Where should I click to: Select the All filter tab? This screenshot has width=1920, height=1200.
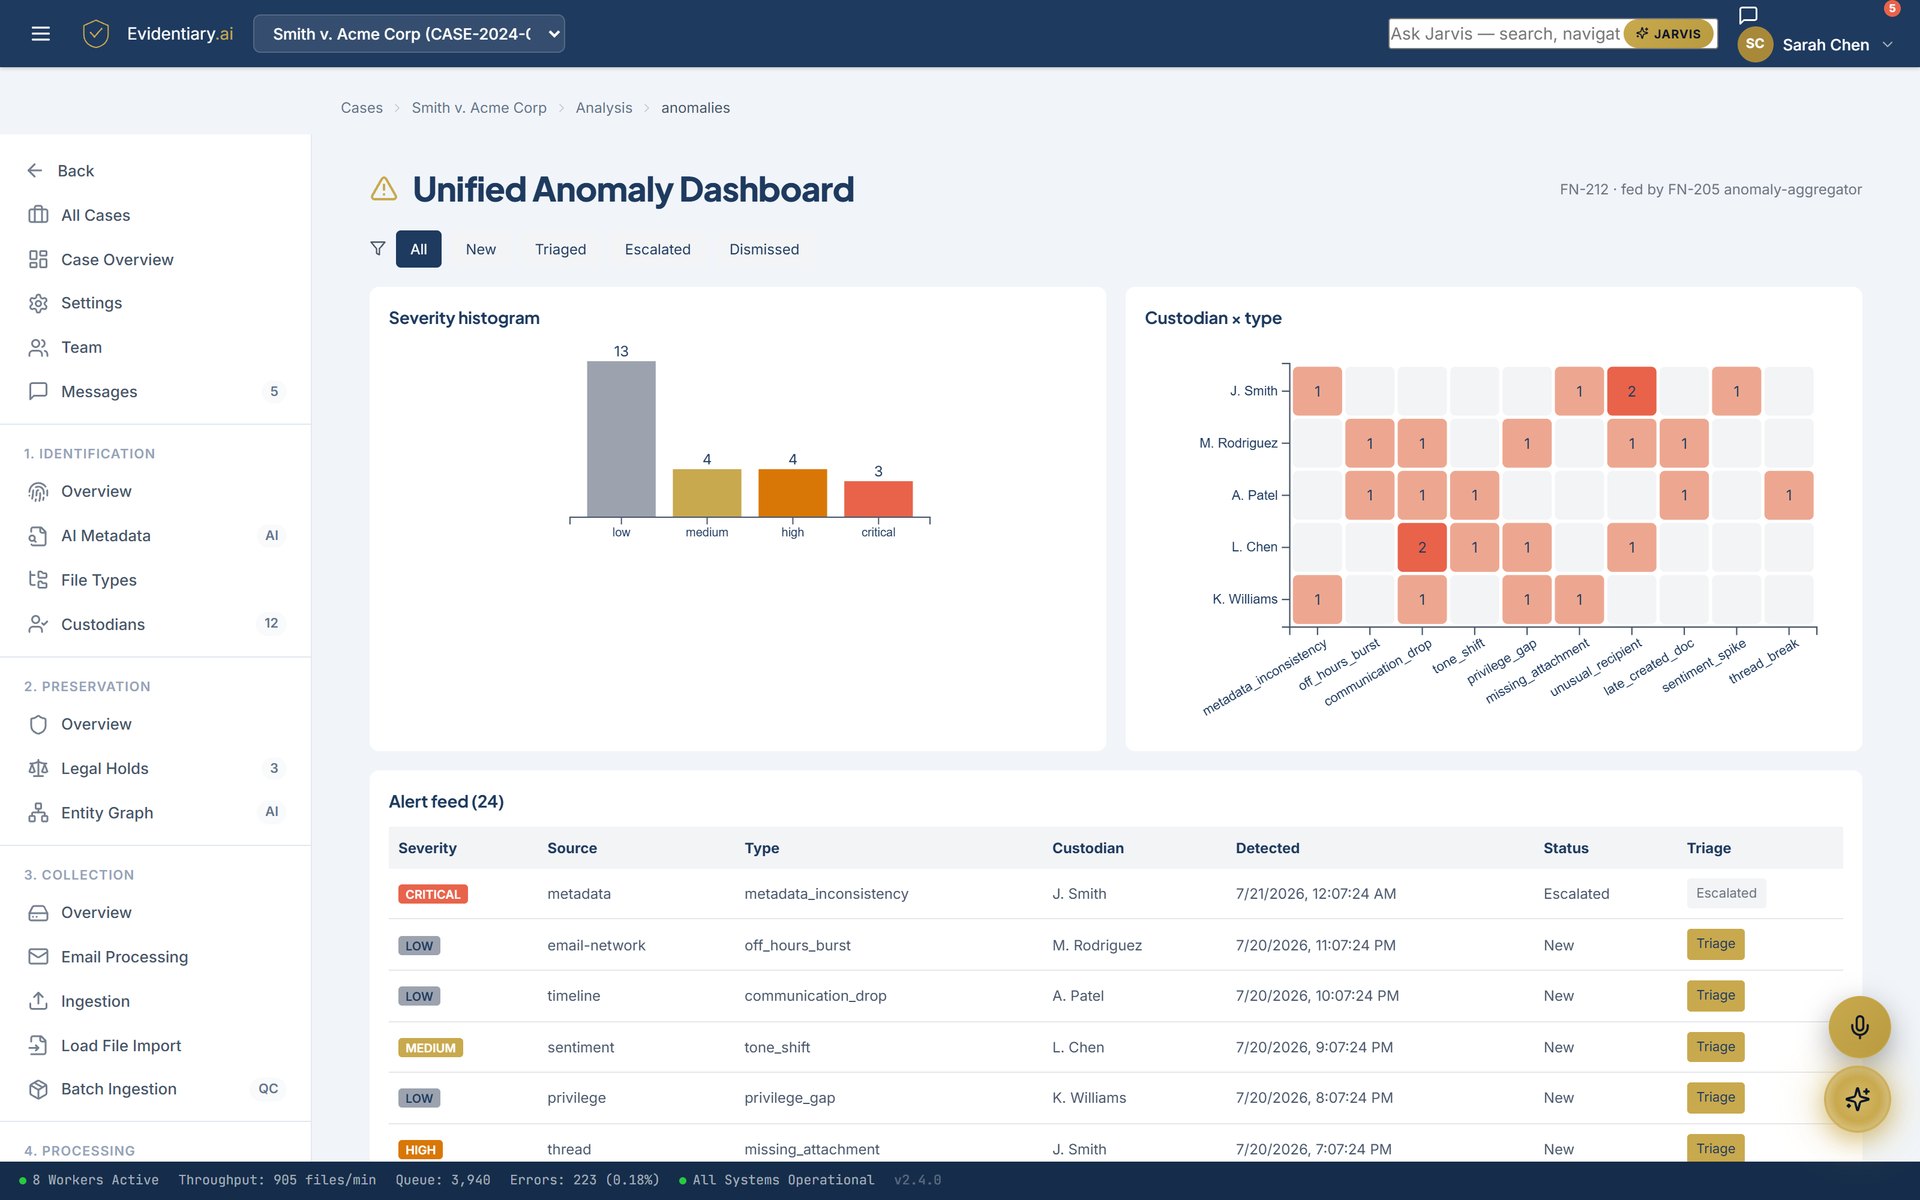point(418,249)
